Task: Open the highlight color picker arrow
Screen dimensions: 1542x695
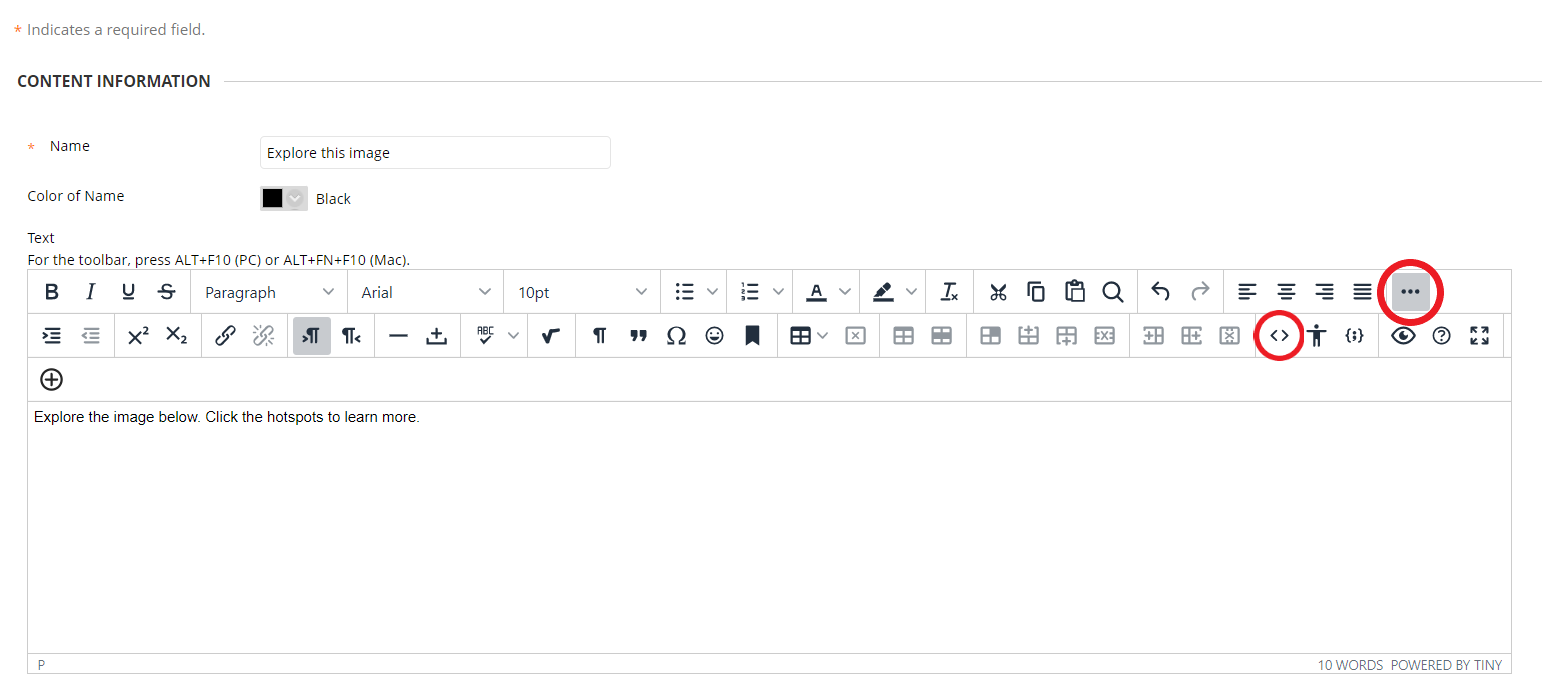Action: click(911, 292)
